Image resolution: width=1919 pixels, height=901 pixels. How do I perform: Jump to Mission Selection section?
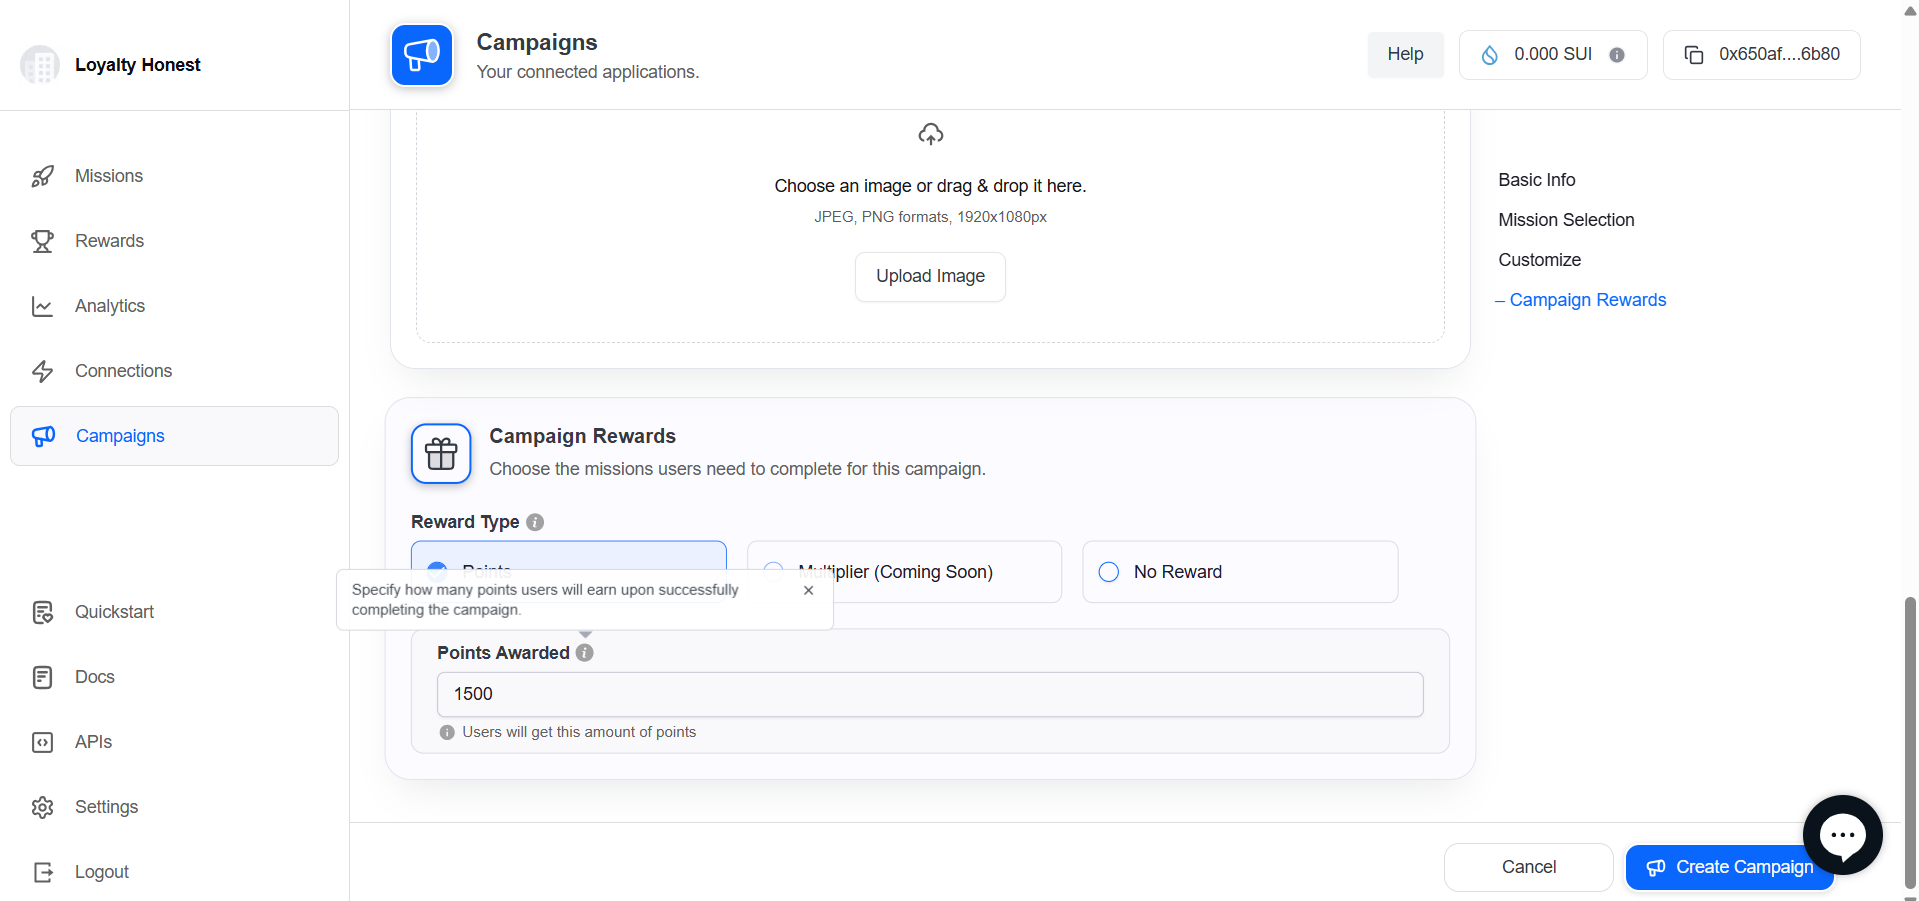1566,220
